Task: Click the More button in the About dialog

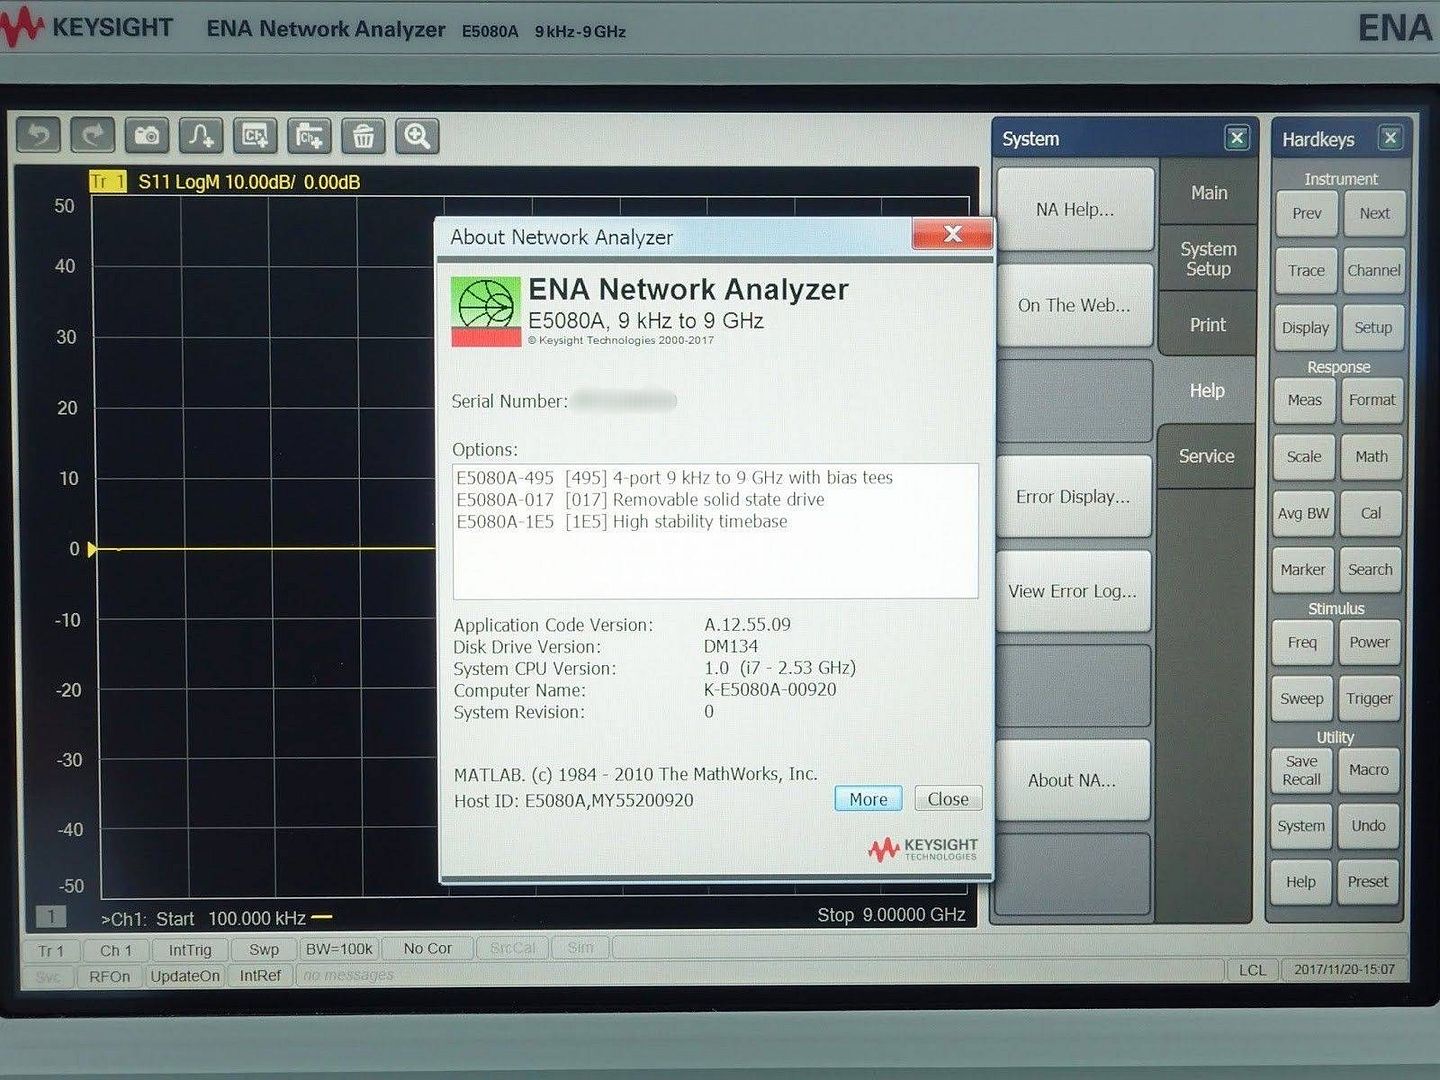Action: click(x=868, y=799)
